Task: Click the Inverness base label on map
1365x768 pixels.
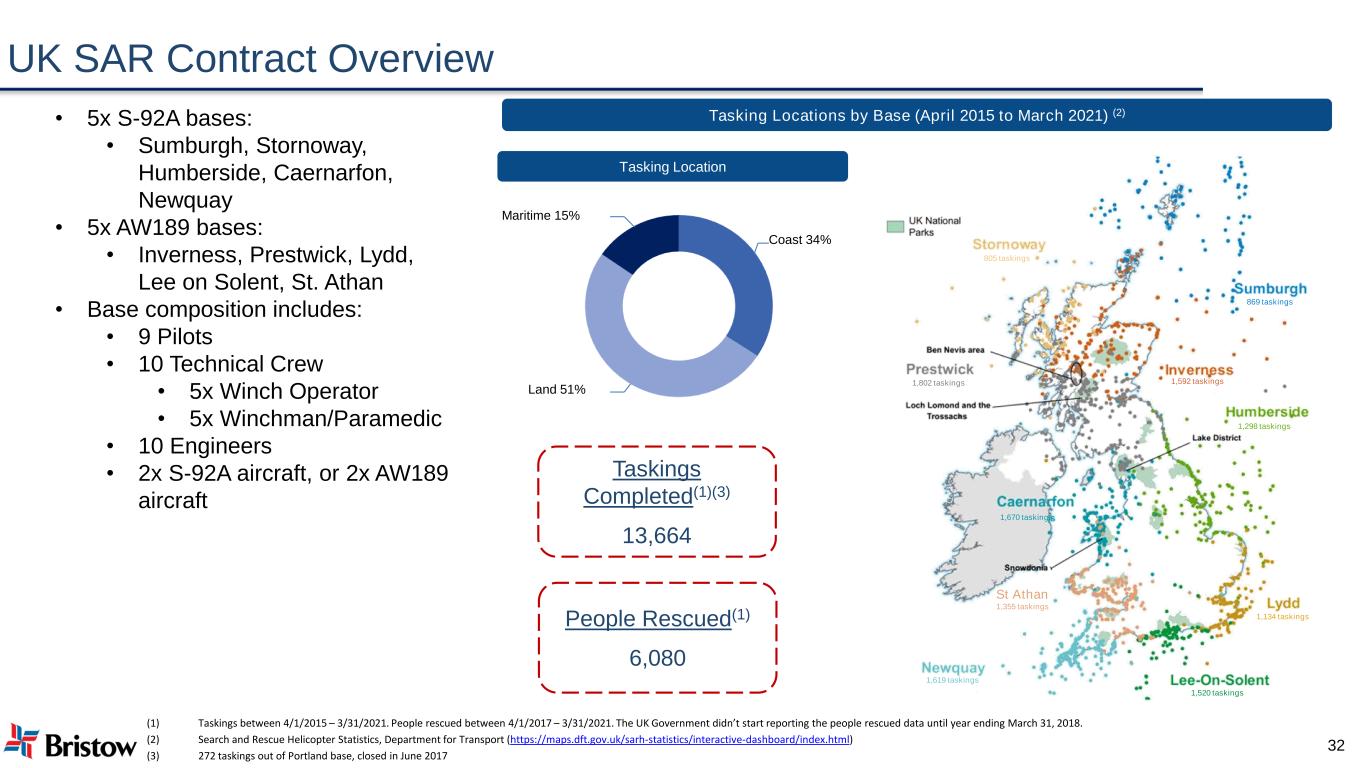Action: (1199, 368)
